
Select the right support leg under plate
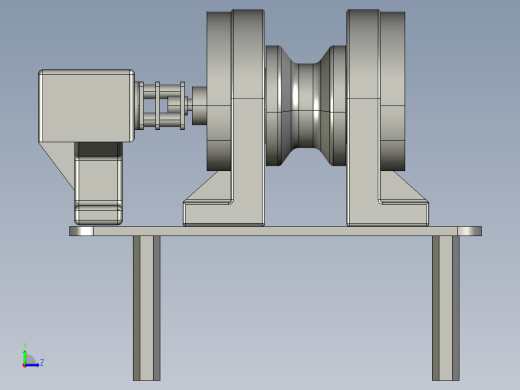(x=446, y=308)
